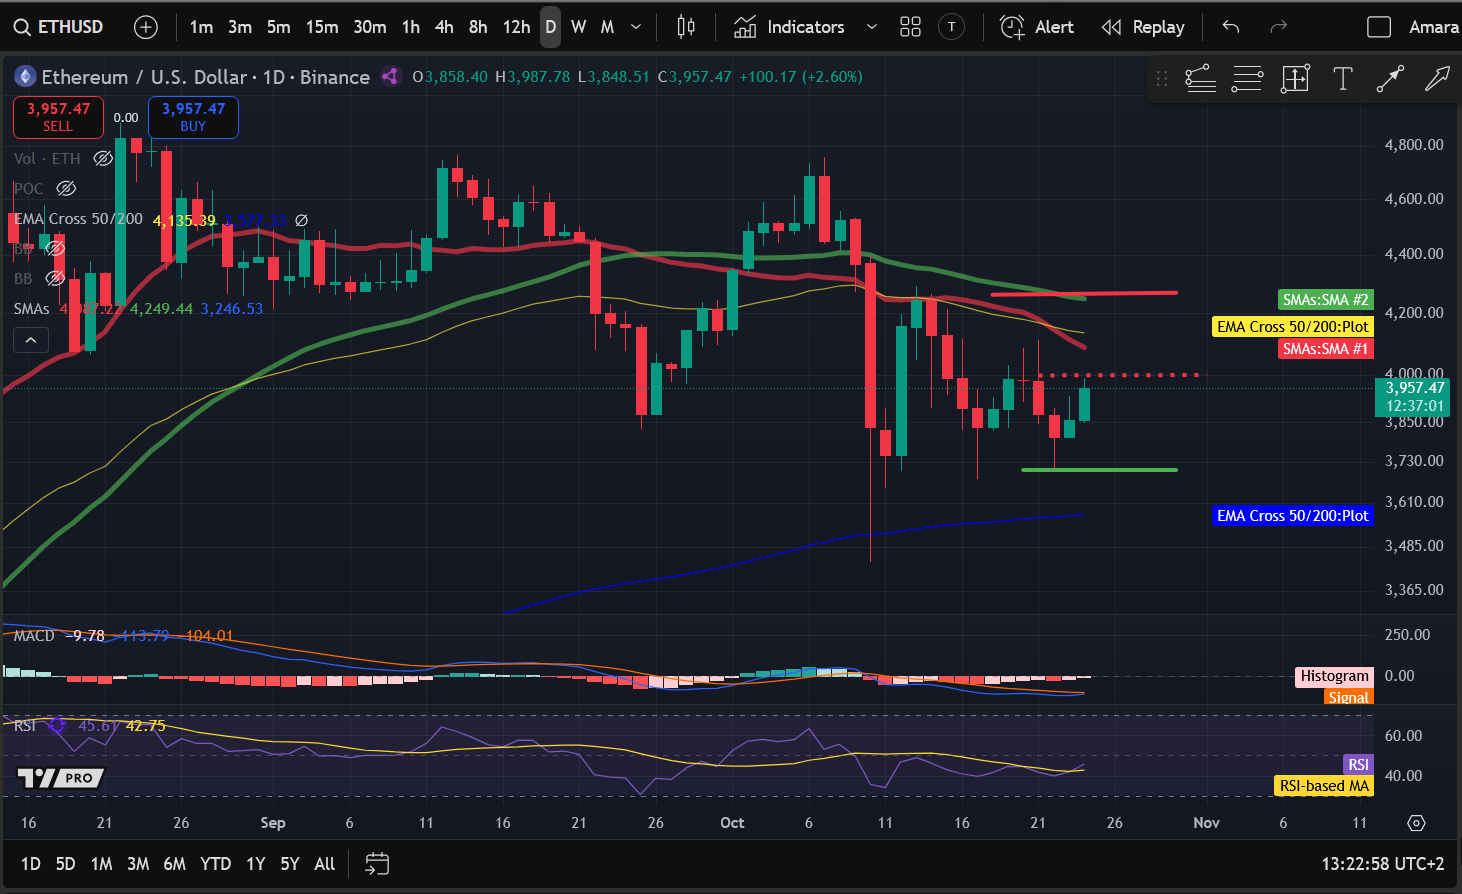Open the layout setup square icon

click(1379, 27)
